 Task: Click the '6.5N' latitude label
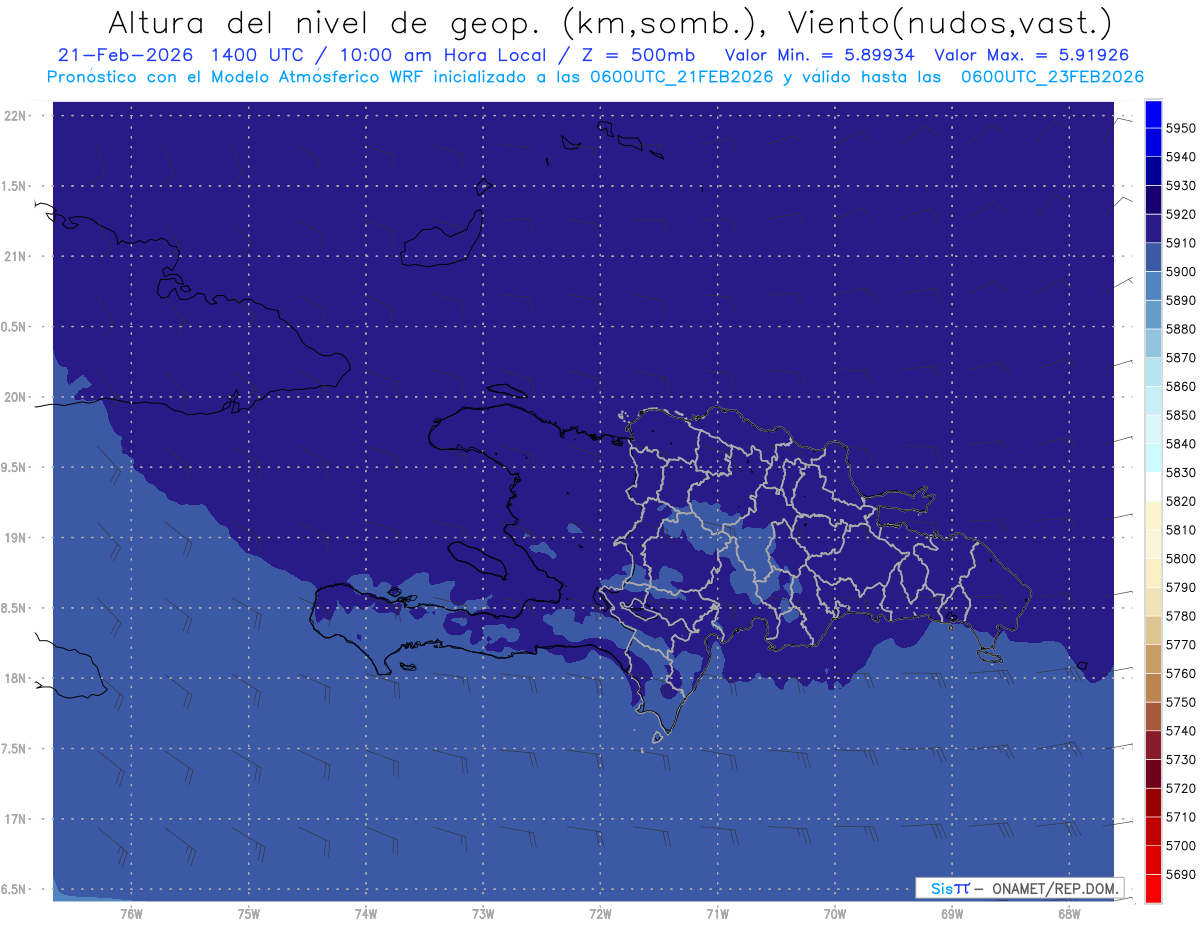[x=15, y=889]
